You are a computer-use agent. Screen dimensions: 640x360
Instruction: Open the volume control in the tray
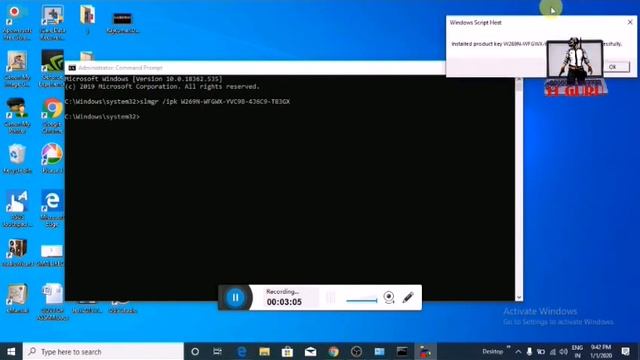(x=564, y=351)
